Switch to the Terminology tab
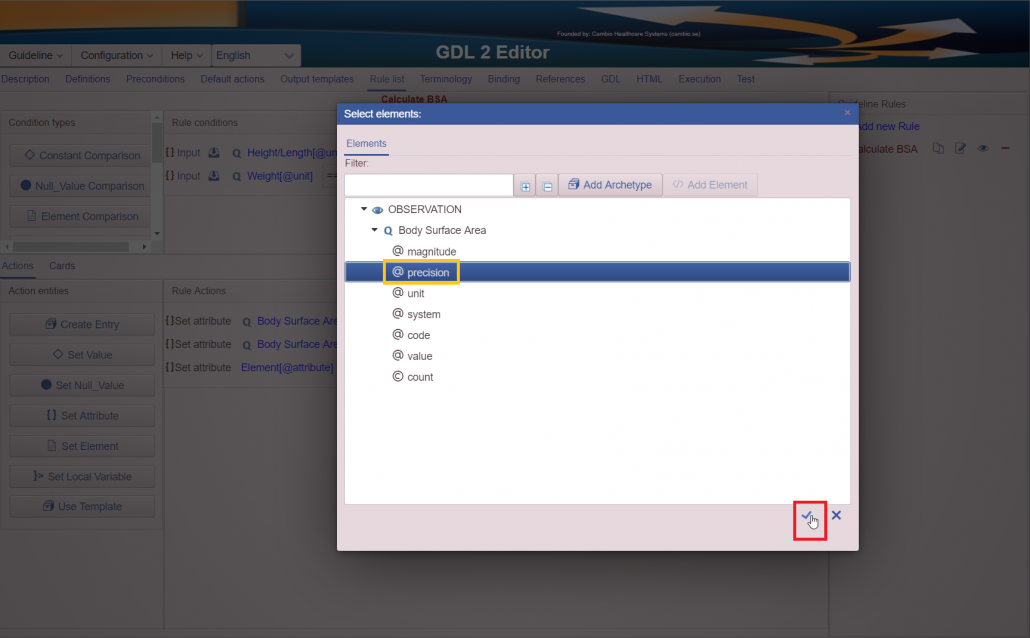 pyautogui.click(x=445, y=79)
